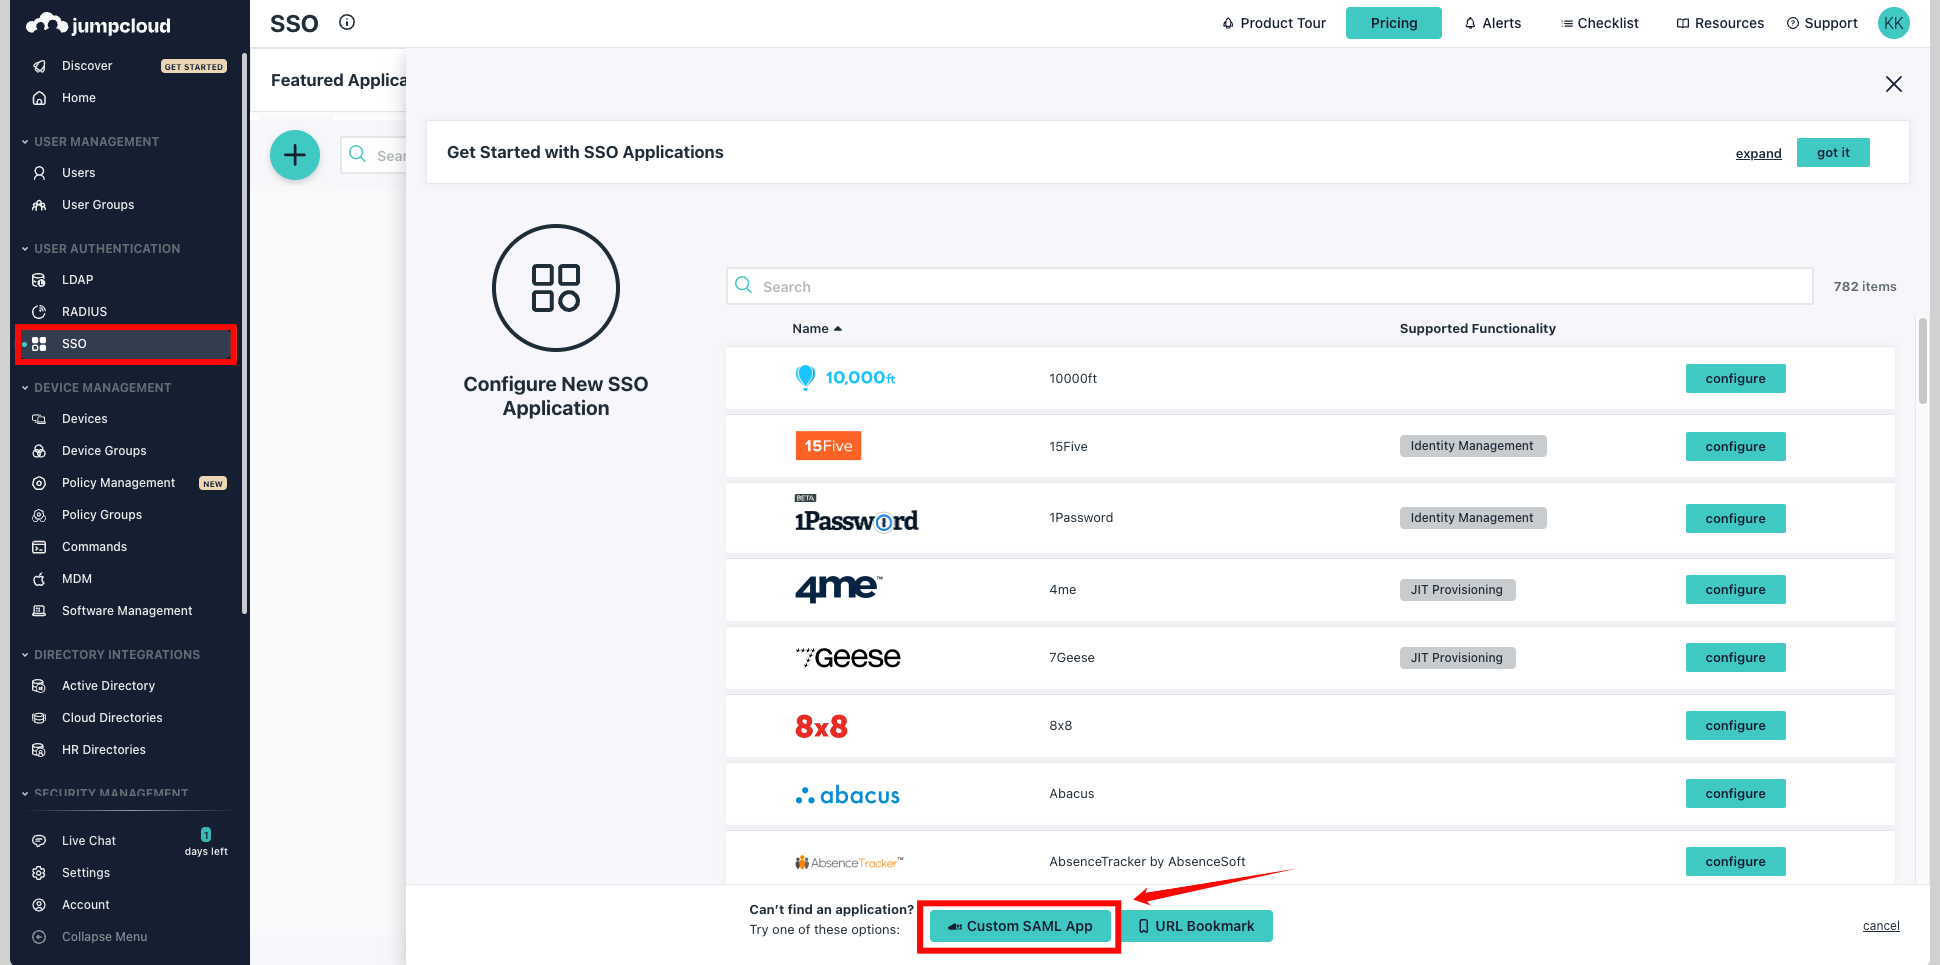Click the Cloud Directories icon

39,718
